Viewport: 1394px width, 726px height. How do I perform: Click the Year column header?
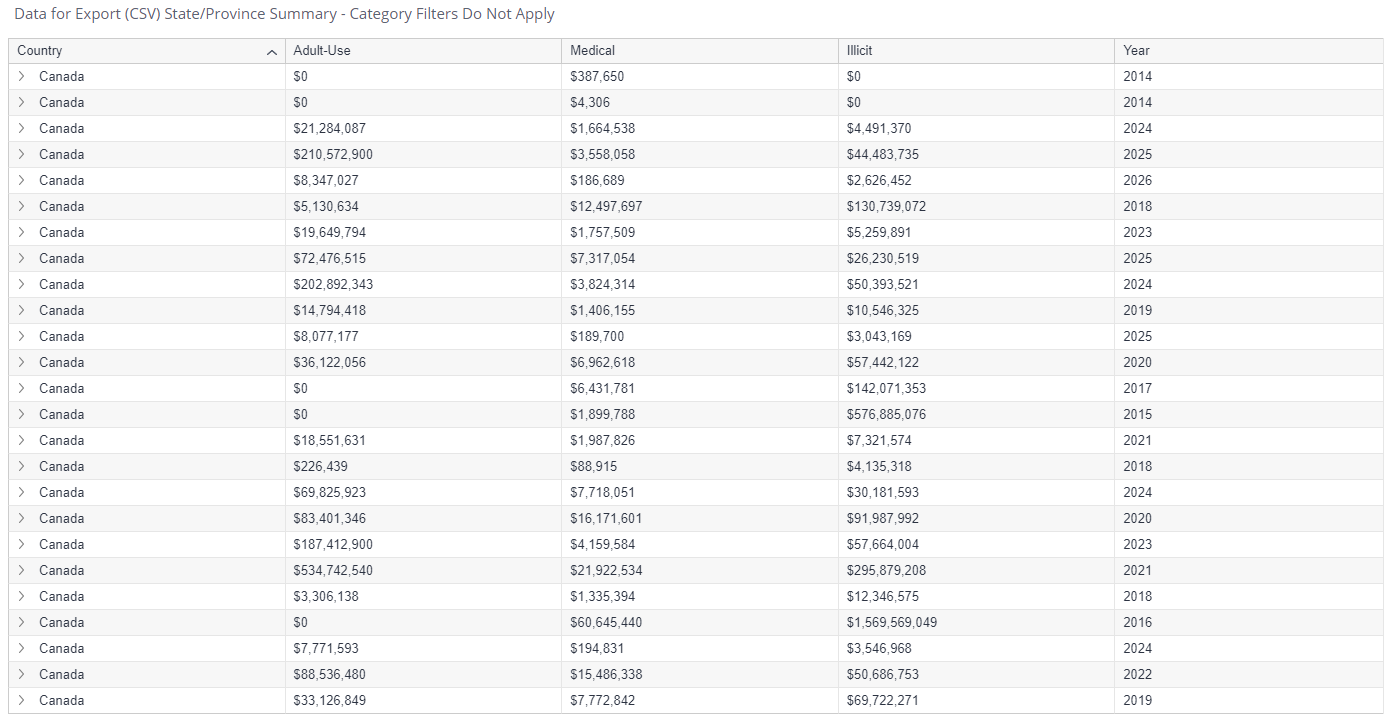[1136, 51]
